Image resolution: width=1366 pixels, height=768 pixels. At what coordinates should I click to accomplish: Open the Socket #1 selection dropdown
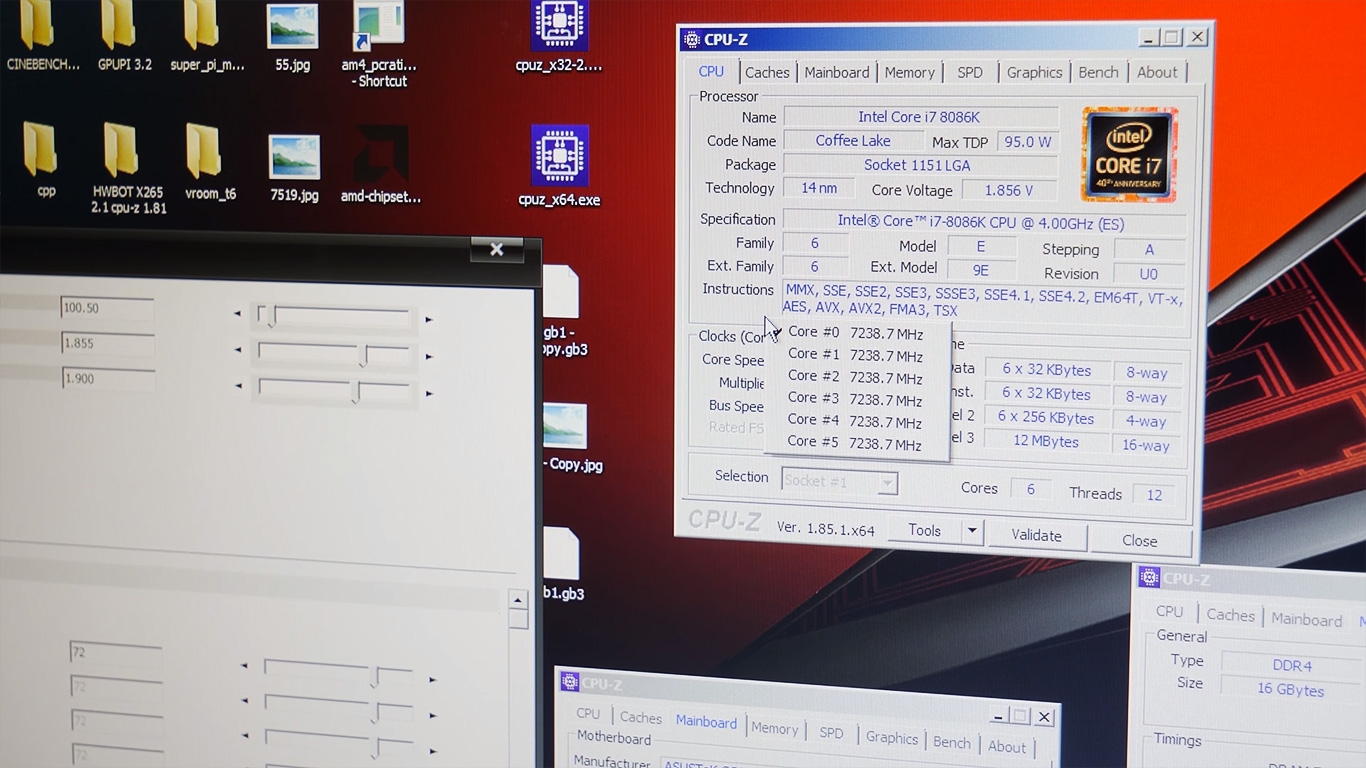tap(839, 481)
